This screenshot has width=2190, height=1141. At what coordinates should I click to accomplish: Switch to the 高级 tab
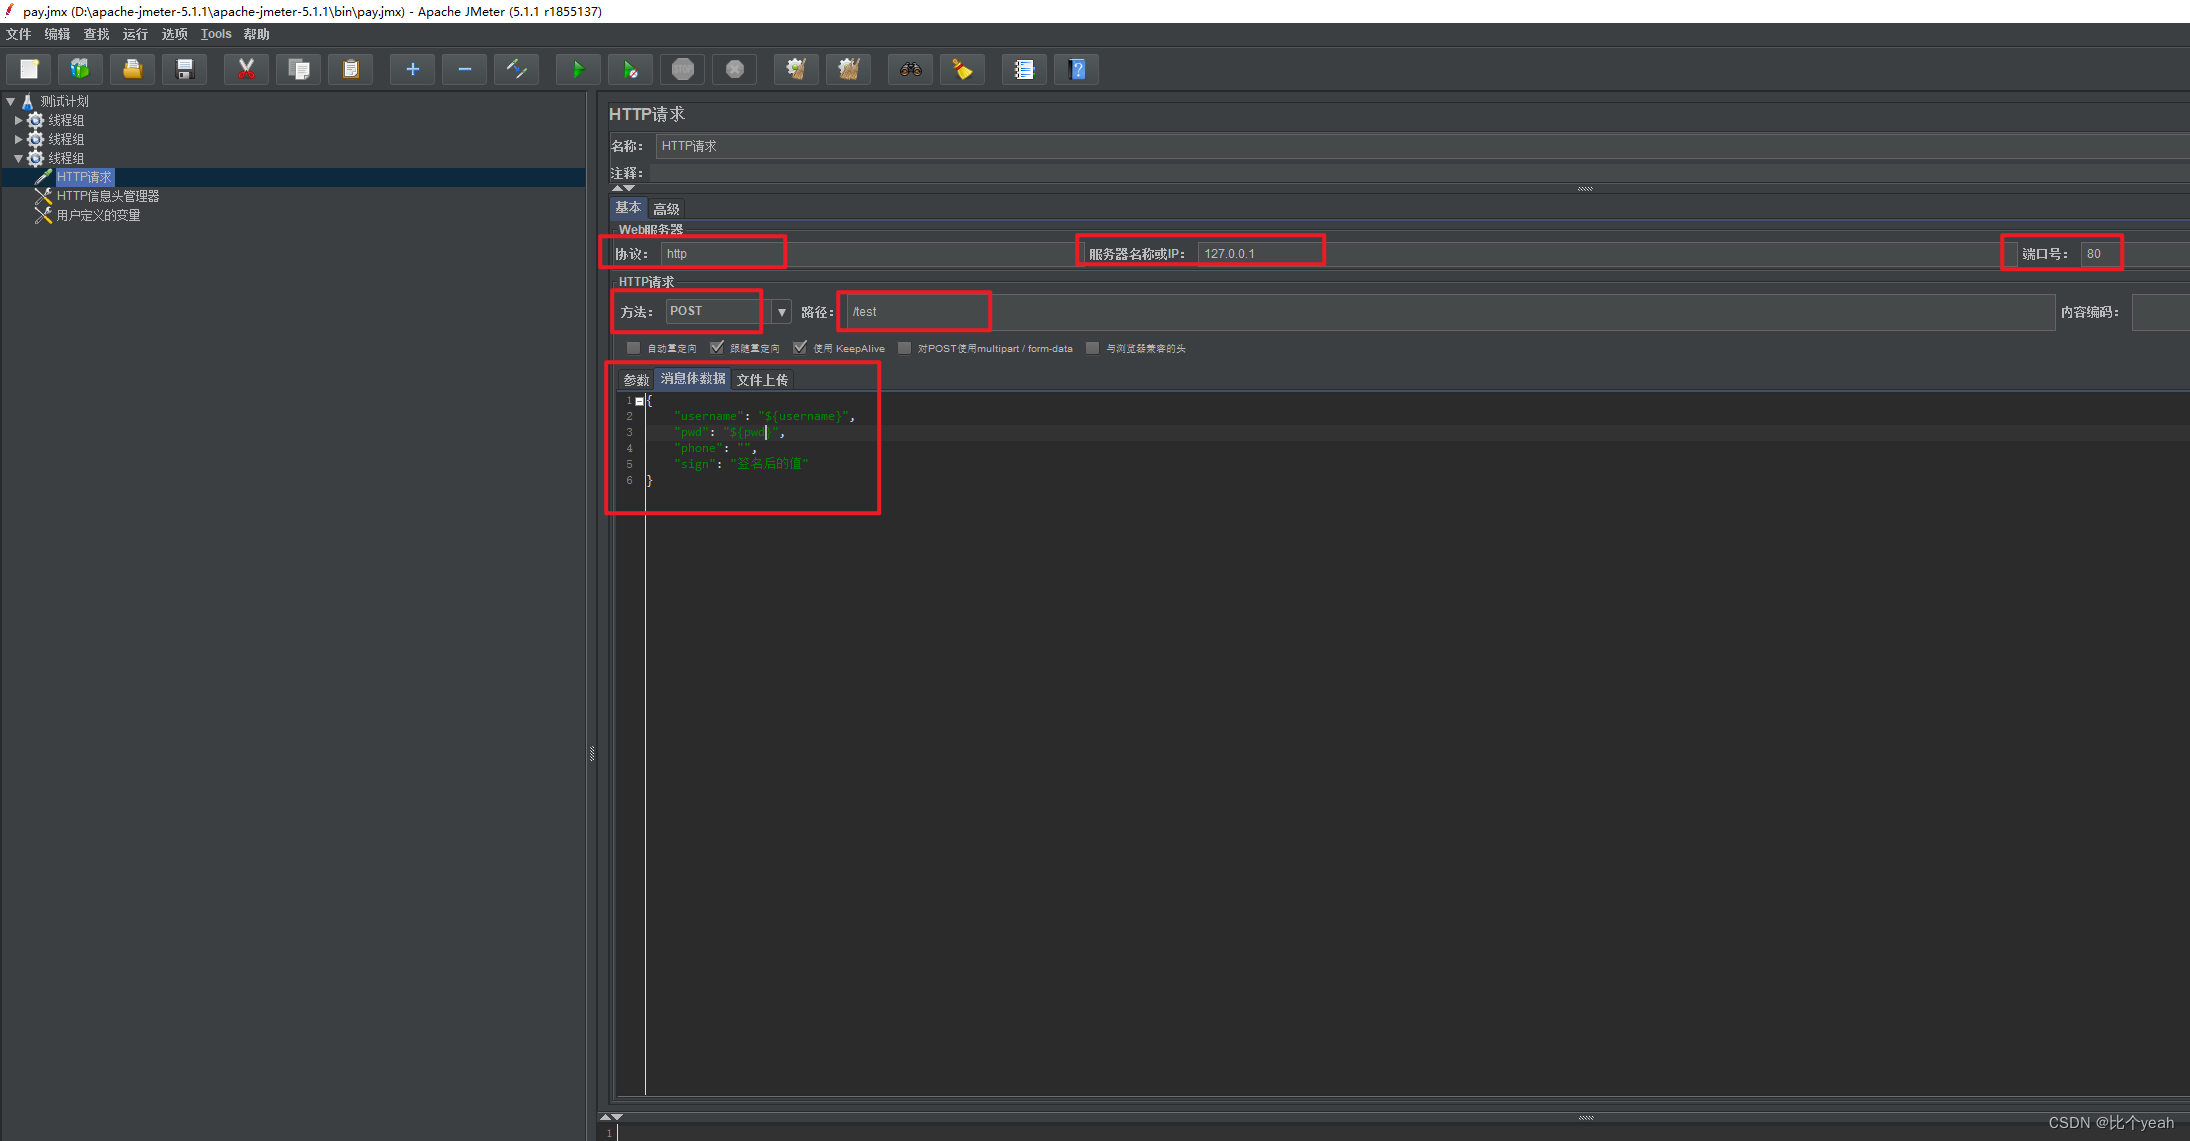[666, 209]
